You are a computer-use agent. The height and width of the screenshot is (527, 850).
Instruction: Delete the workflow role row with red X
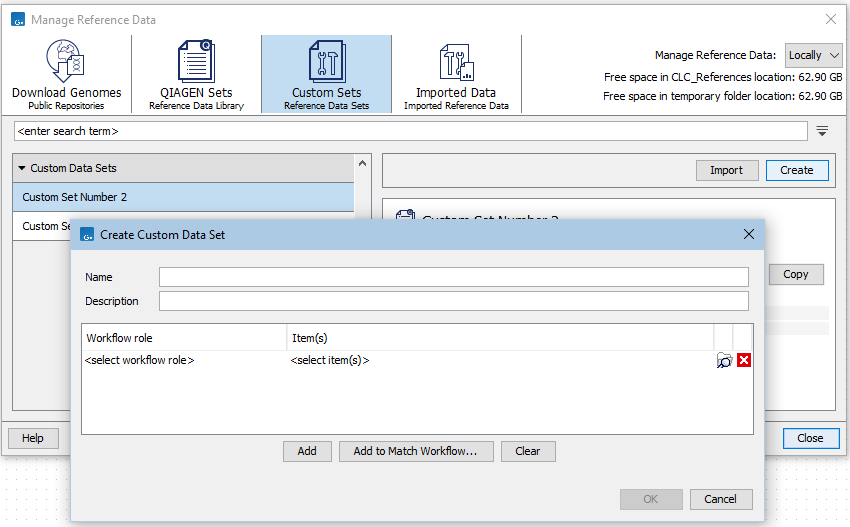[744, 360]
